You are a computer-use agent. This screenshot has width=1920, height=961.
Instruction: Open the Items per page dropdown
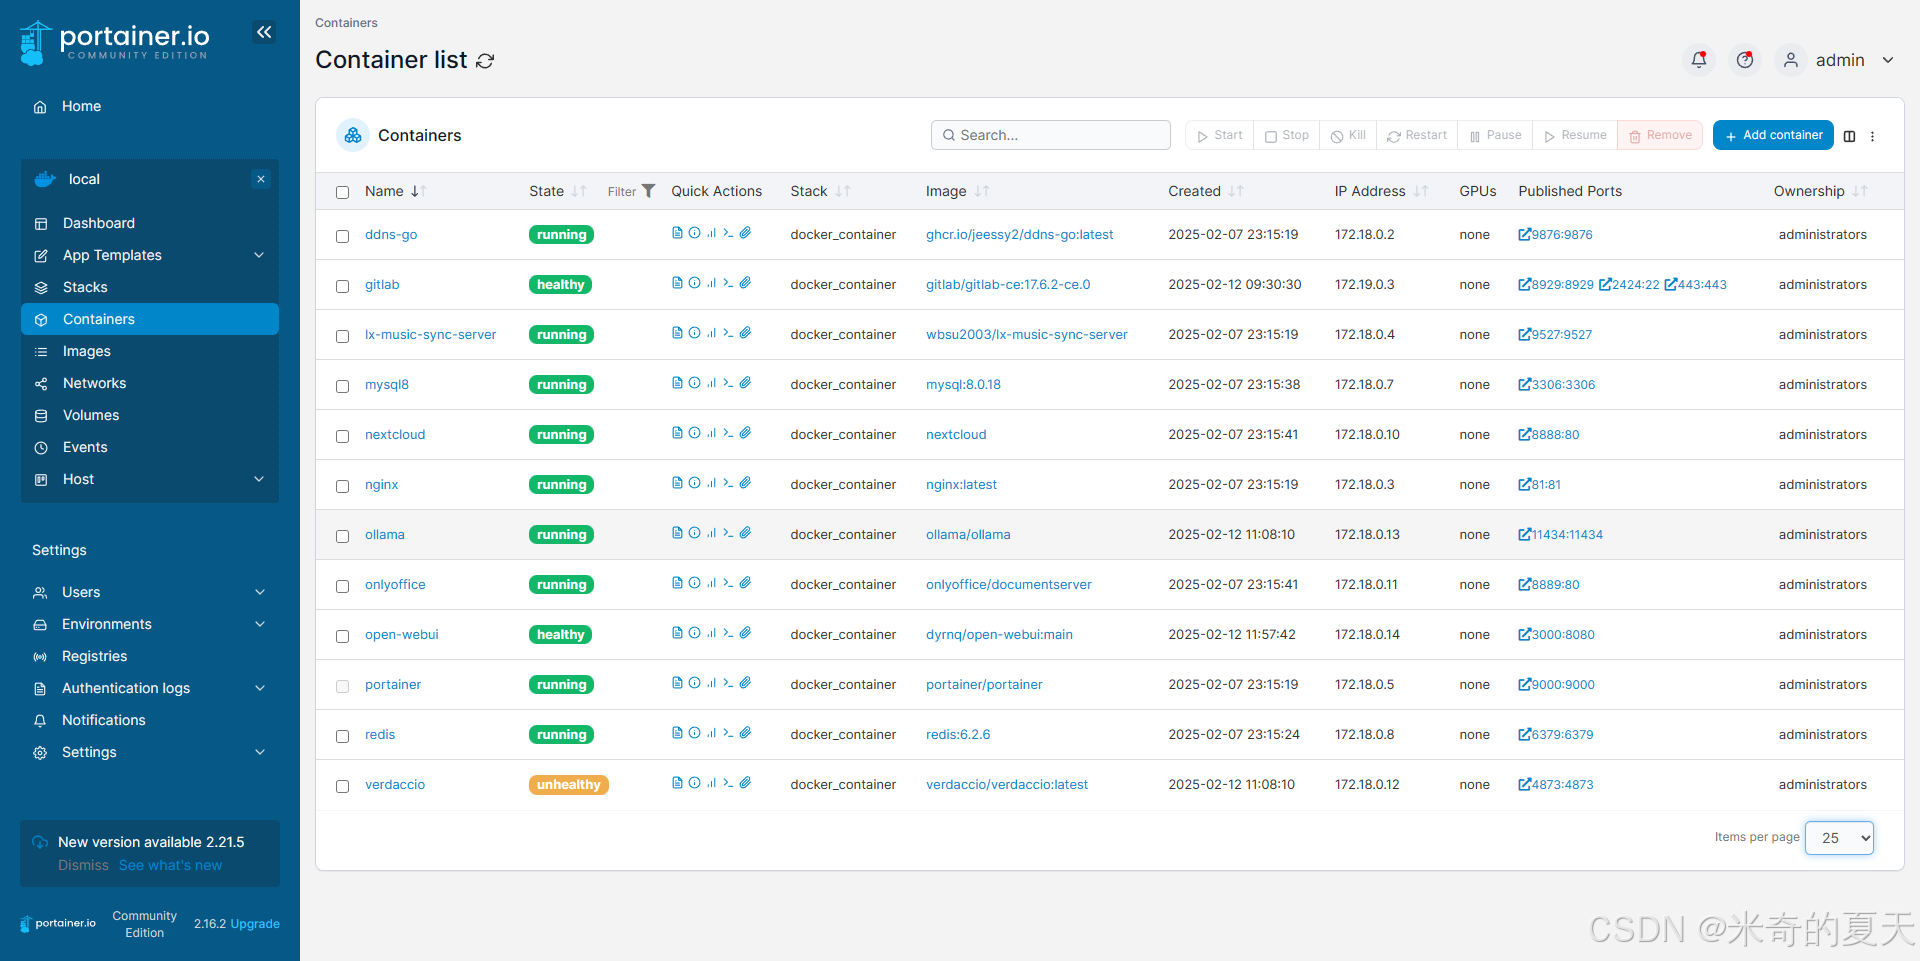coord(1839,838)
